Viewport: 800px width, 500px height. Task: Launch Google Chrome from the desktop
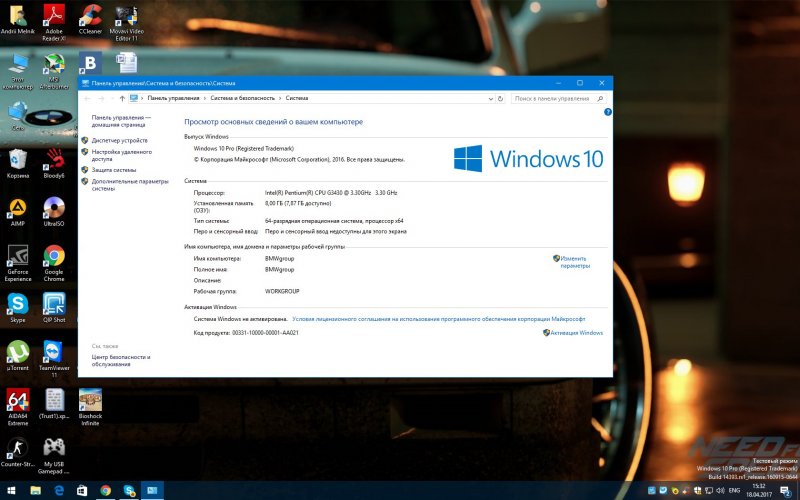click(x=54, y=257)
